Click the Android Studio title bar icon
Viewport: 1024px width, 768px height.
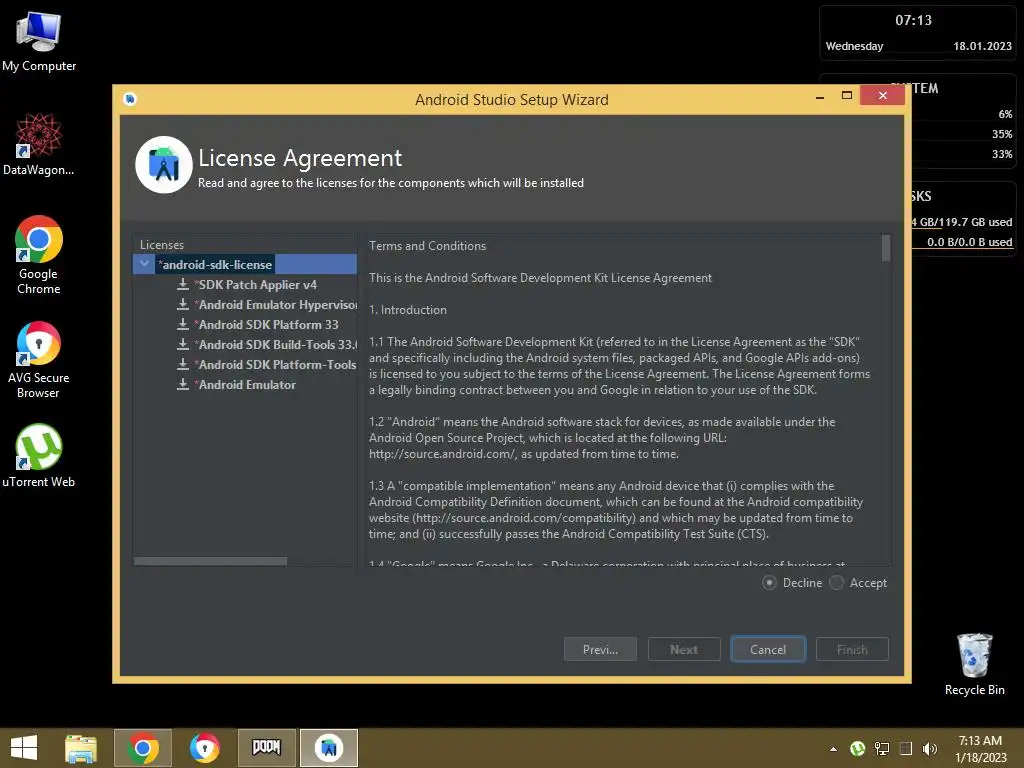(x=130, y=99)
